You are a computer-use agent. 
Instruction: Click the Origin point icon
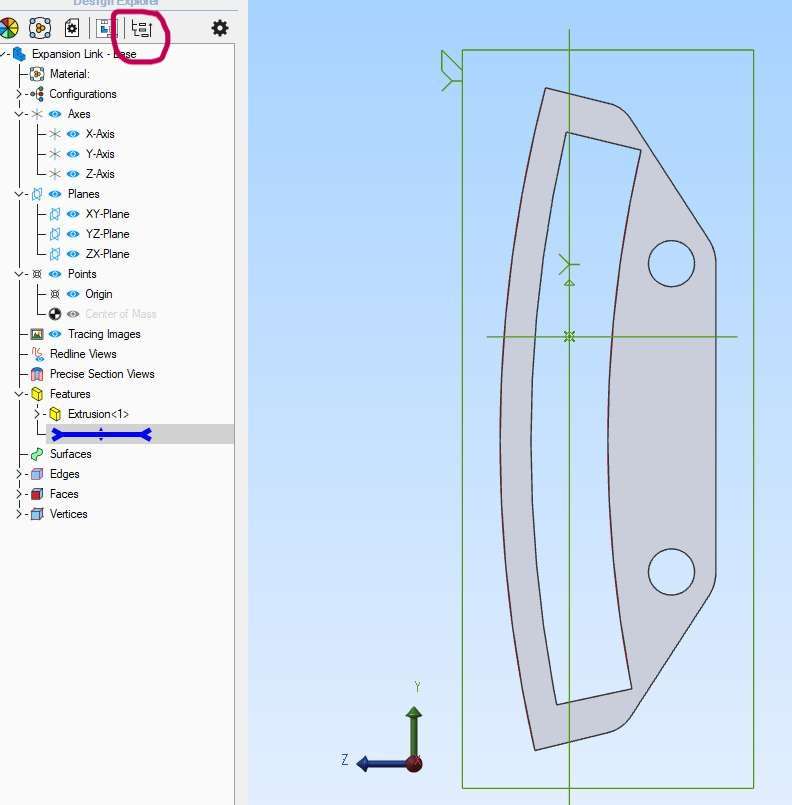[55, 294]
